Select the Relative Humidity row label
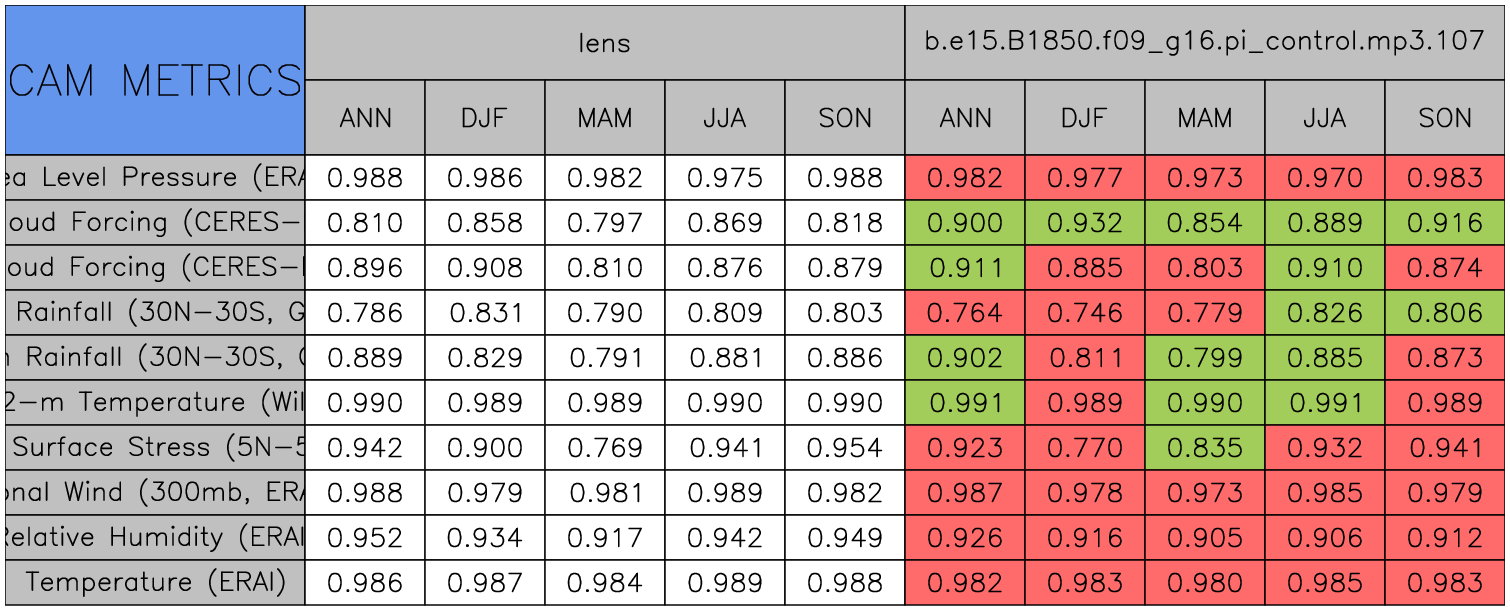 [155, 538]
